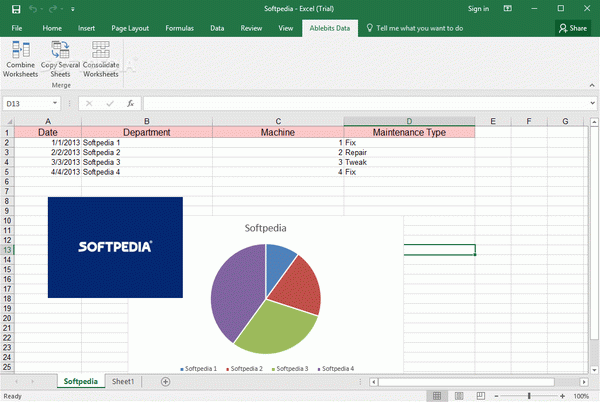Switch to Normal view icon
The image size is (600, 402).
pyautogui.click(x=437, y=396)
